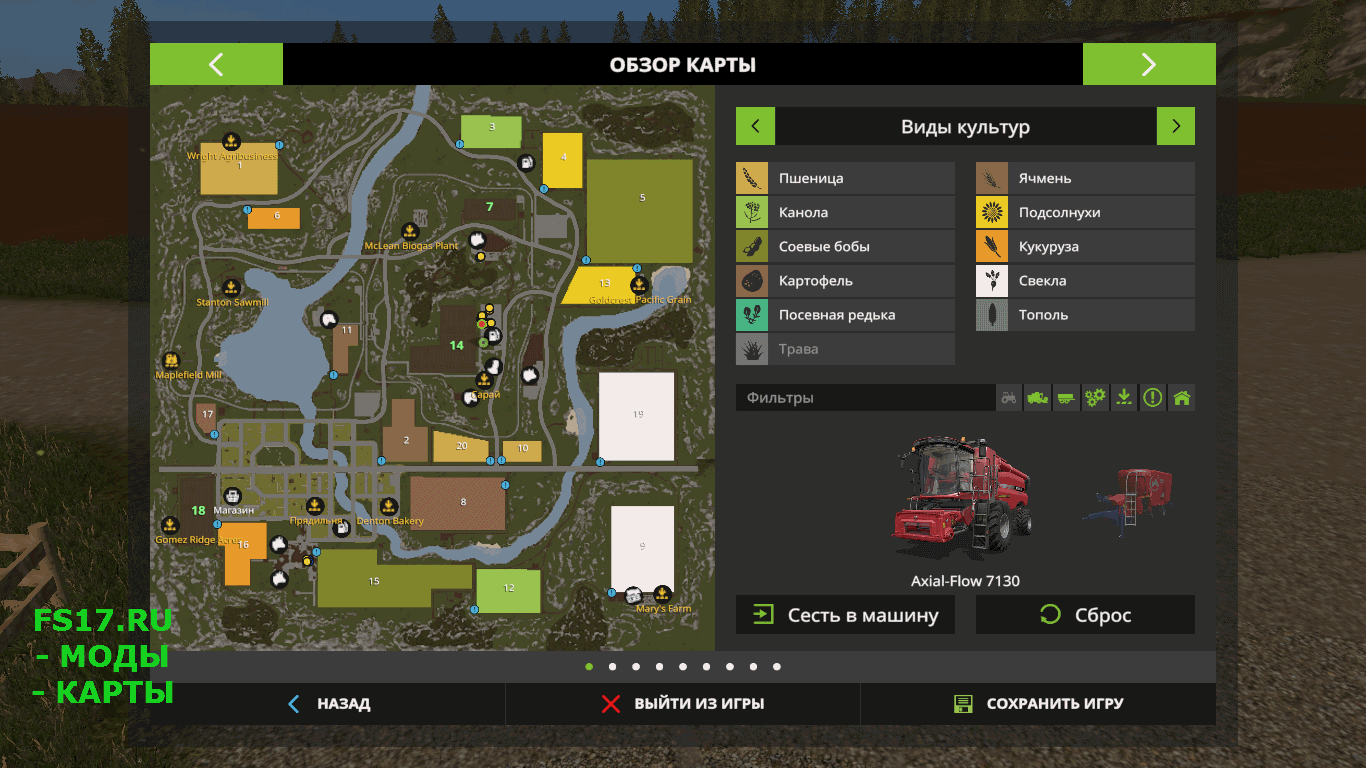The height and width of the screenshot is (768, 1366).
Task: Toggle Кукуруза crop overlay
Action: tap(1085, 246)
